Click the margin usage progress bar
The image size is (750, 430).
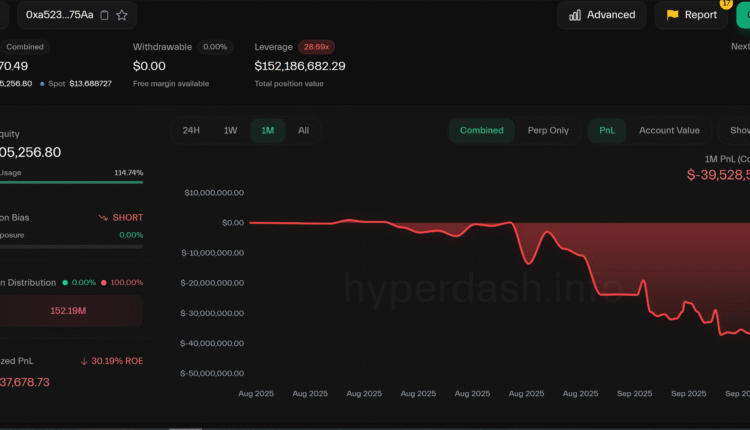pyautogui.click(x=70, y=182)
